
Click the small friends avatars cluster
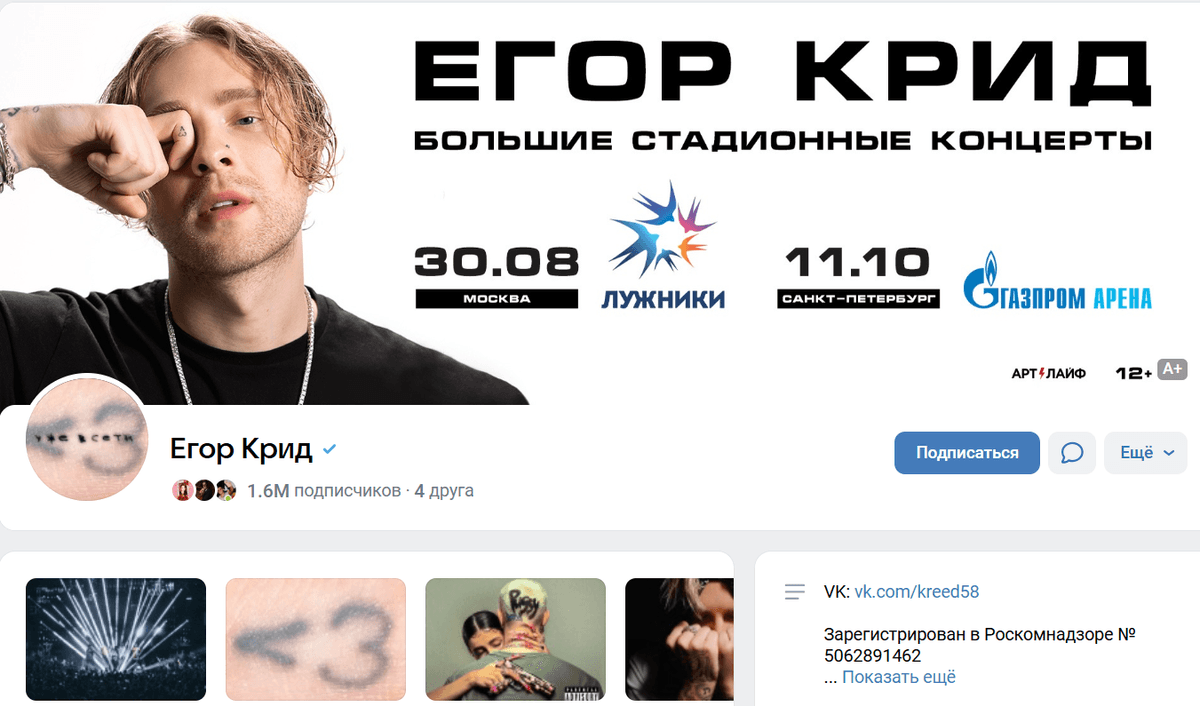[x=205, y=490]
